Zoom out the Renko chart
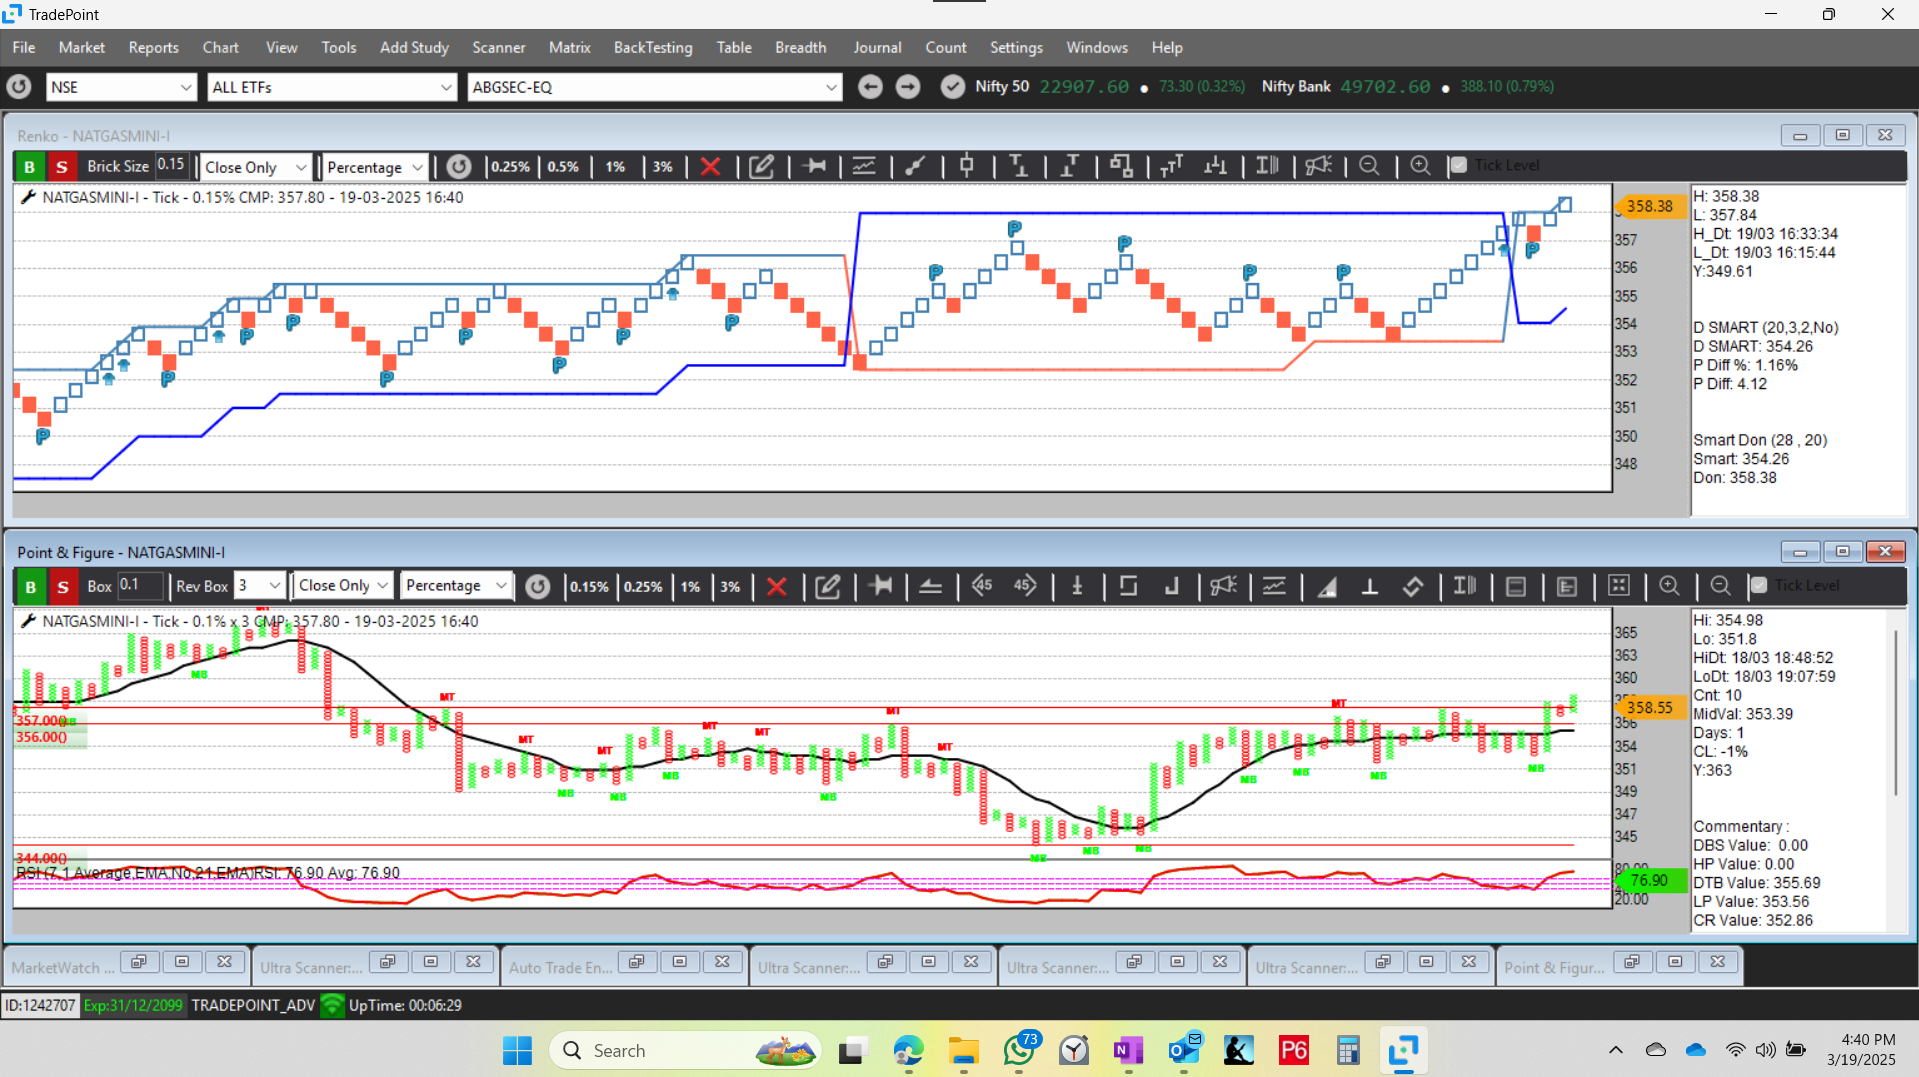 coord(1369,166)
